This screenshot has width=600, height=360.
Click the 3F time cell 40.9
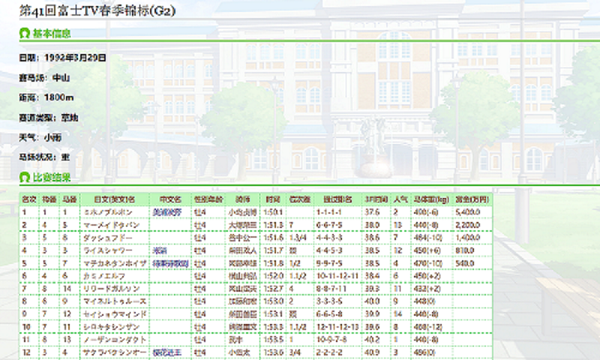376,352
